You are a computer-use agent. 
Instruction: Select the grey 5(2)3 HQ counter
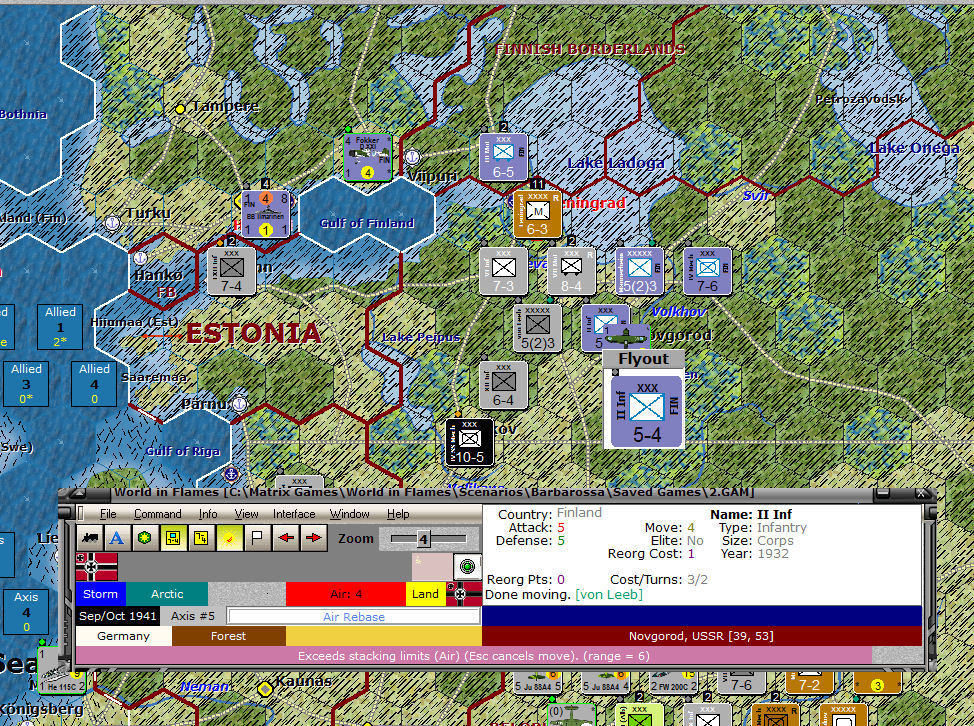pyautogui.click(x=537, y=328)
